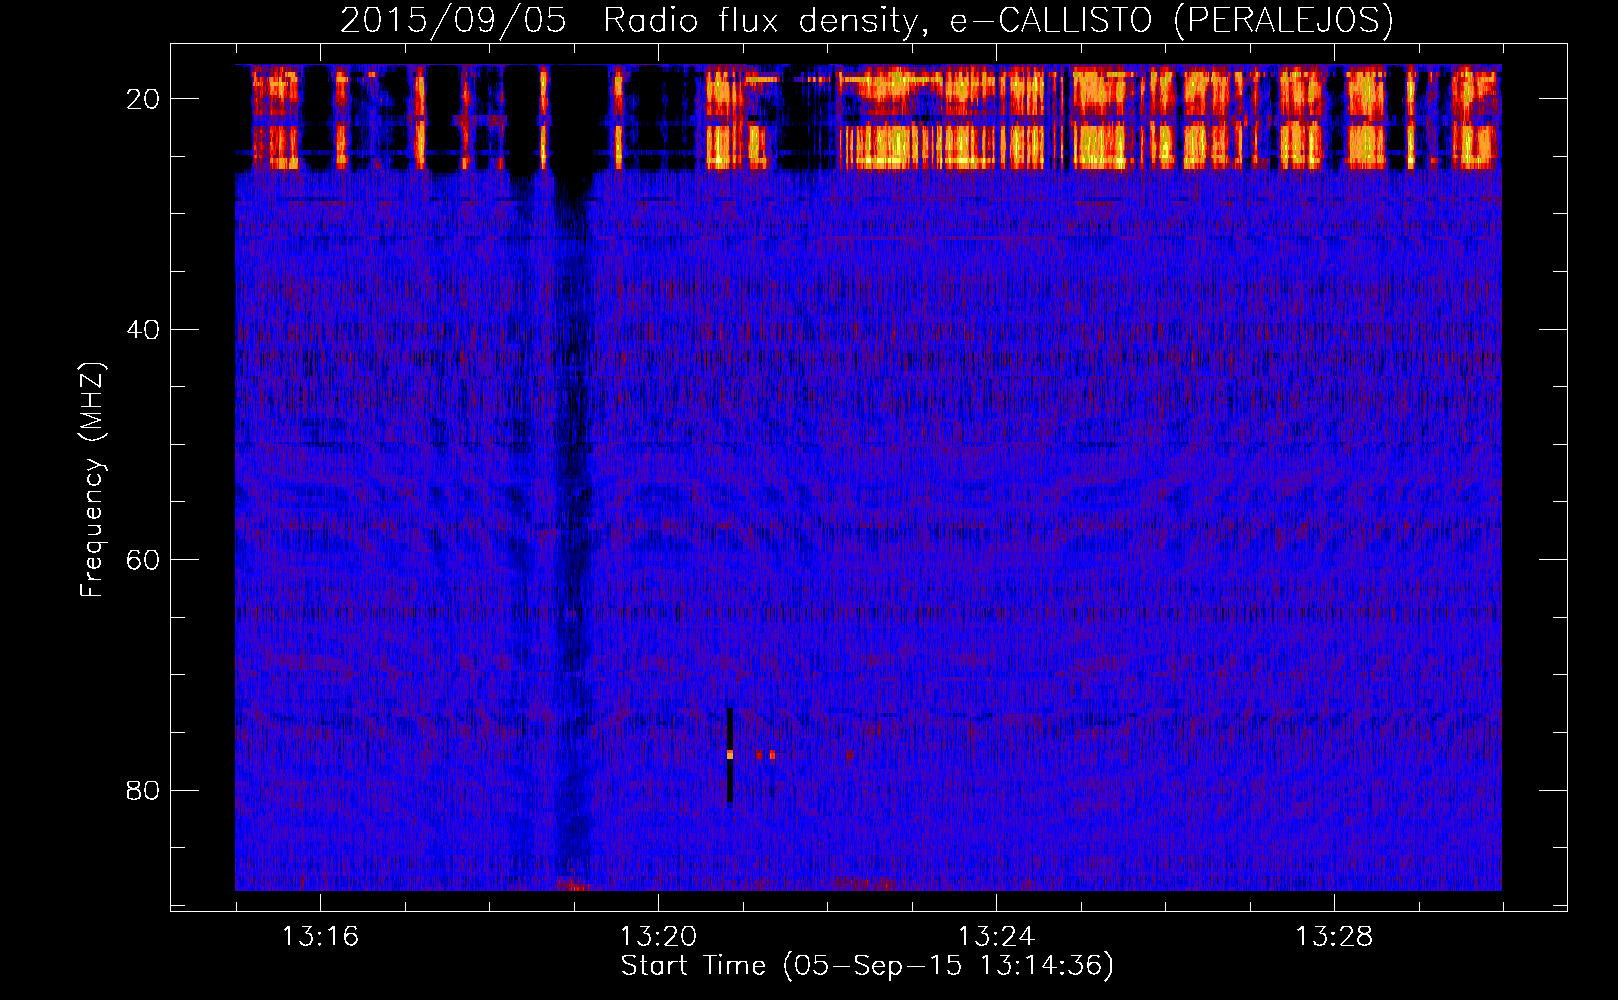The image size is (1618, 1000).
Task: Click the 13:16 time tick label
Action: pos(320,937)
